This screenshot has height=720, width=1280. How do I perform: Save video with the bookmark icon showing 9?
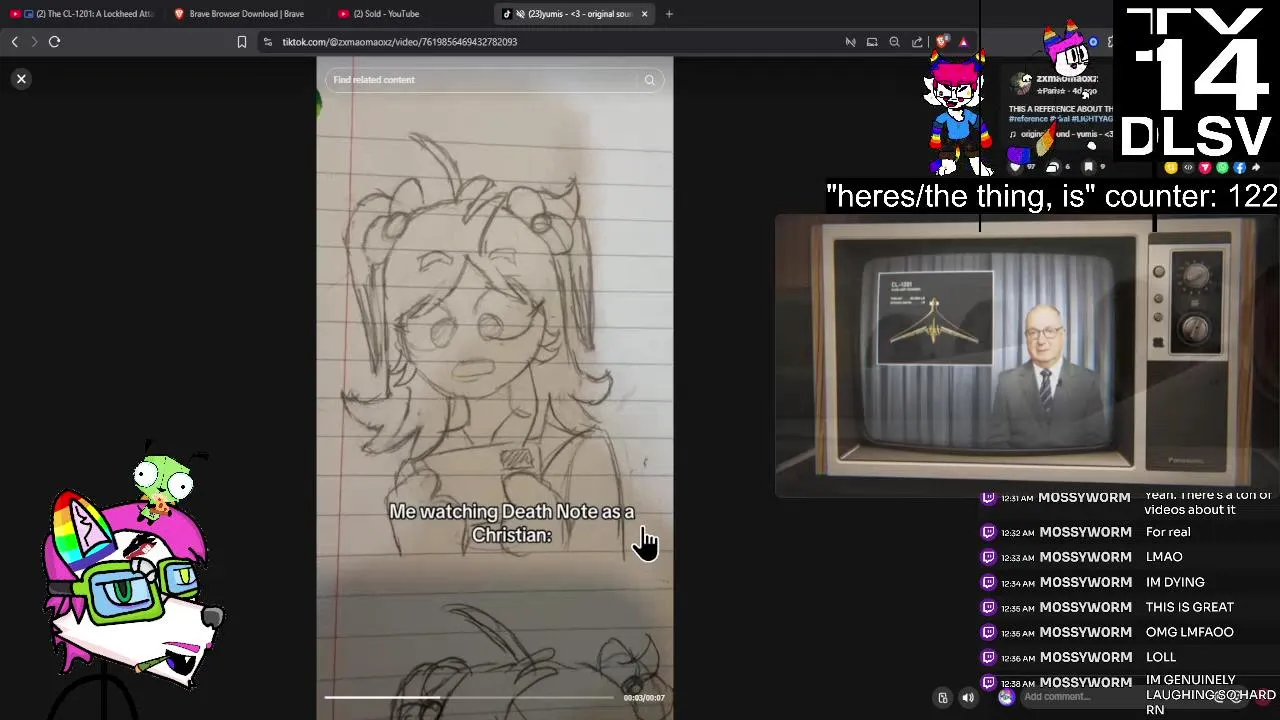1088,167
